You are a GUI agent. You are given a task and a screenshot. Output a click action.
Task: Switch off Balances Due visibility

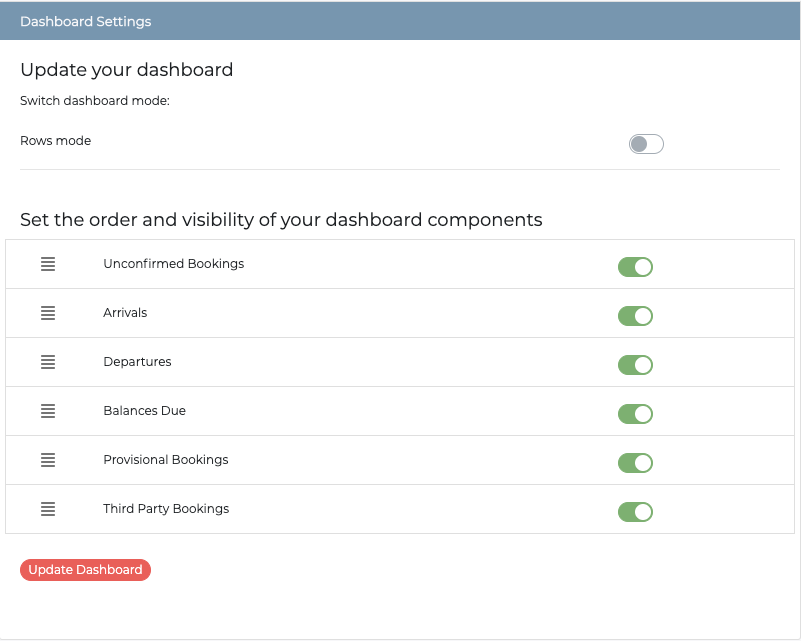[635, 414]
